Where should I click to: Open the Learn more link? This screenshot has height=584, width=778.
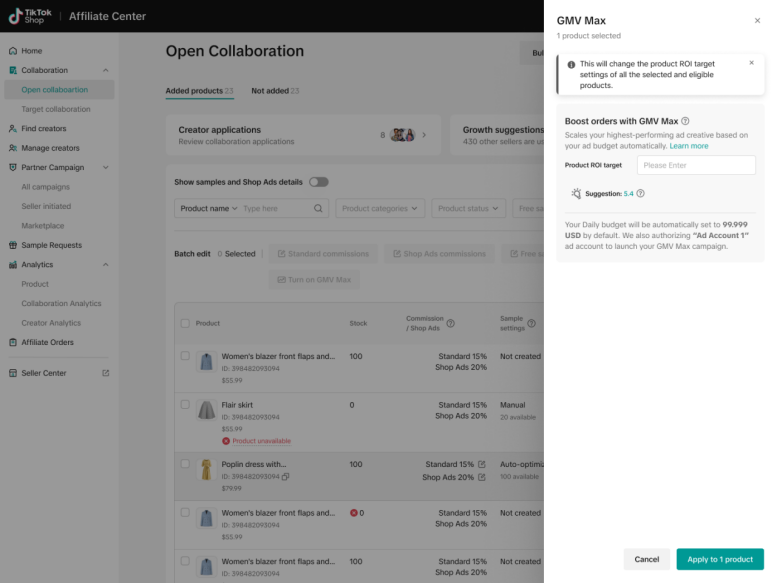point(689,146)
